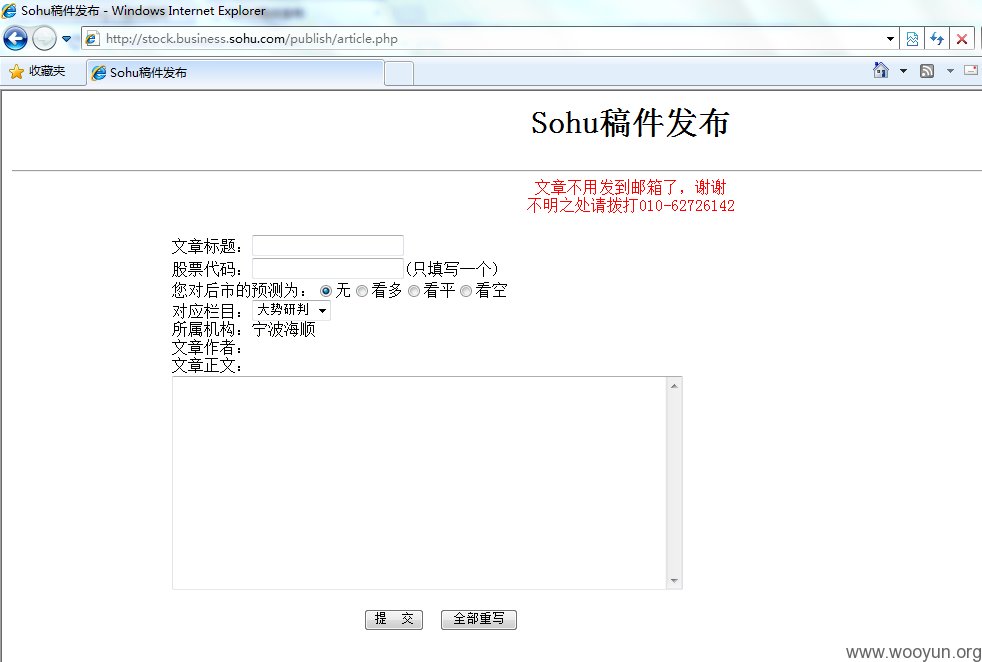This screenshot has height=662, width=982.
Task: Click the Refresh page icon
Action: tap(937, 39)
